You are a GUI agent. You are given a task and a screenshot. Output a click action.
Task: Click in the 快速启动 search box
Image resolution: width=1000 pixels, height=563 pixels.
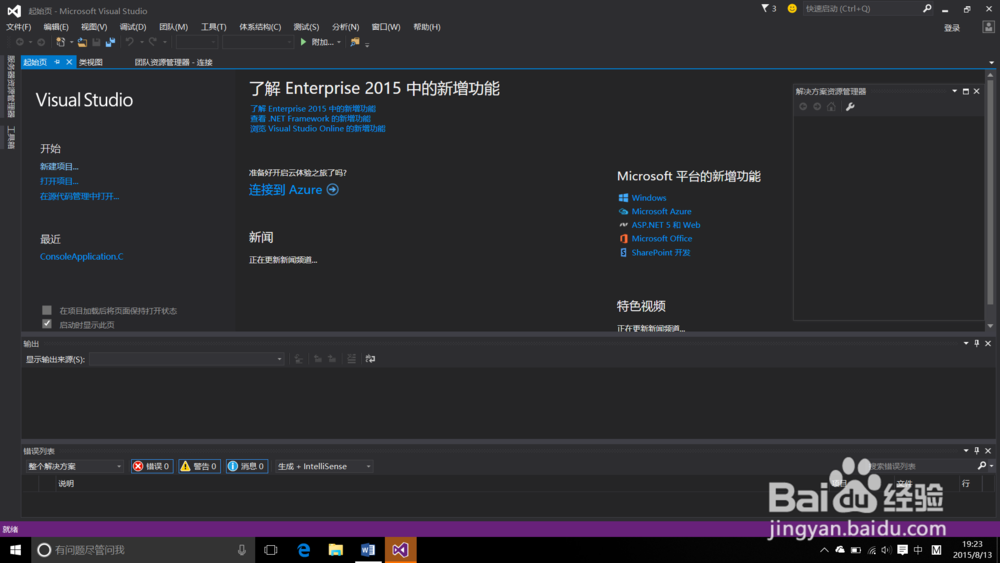coord(860,8)
